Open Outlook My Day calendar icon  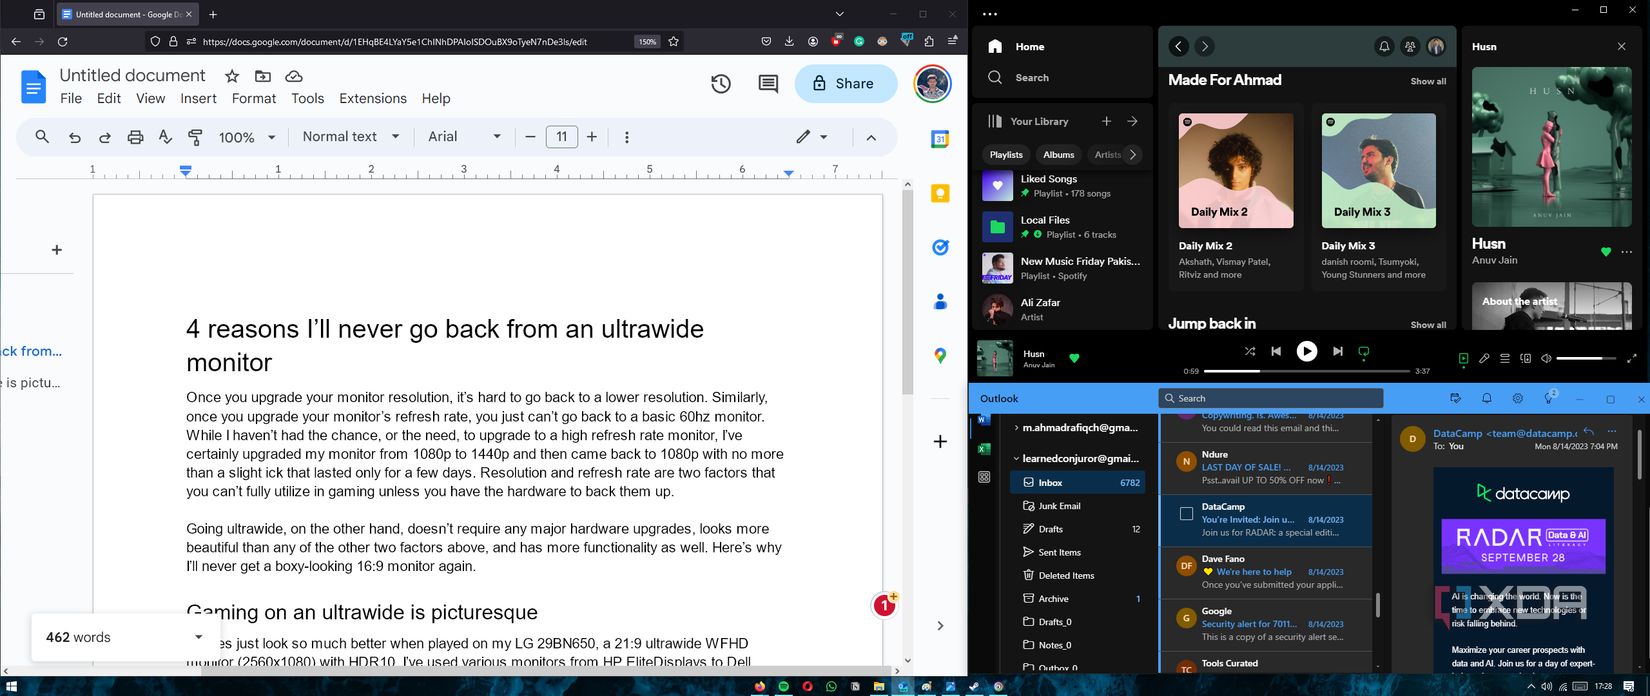(x=1455, y=398)
